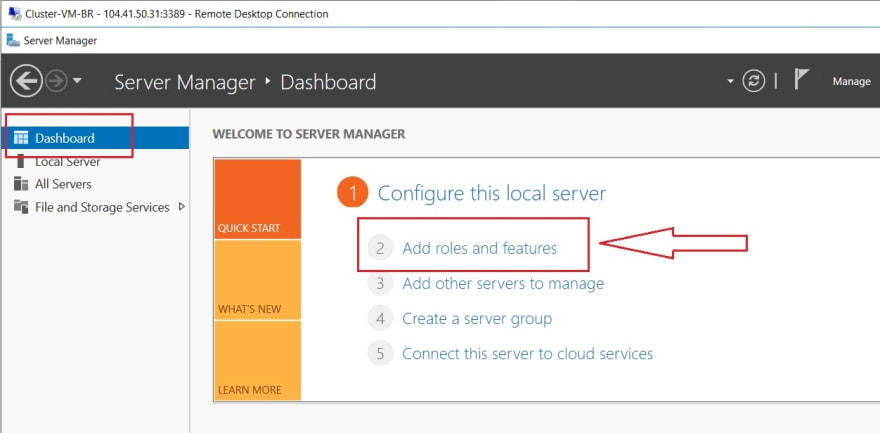Open the navigation history dropdown arrow
Viewport: 880px width, 433px height.
pos(77,81)
